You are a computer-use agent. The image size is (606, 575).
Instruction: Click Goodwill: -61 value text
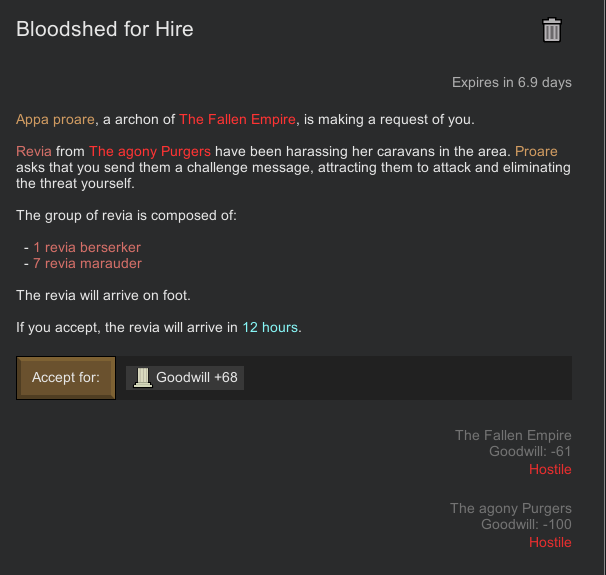pyautogui.click(x=530, y=452)
